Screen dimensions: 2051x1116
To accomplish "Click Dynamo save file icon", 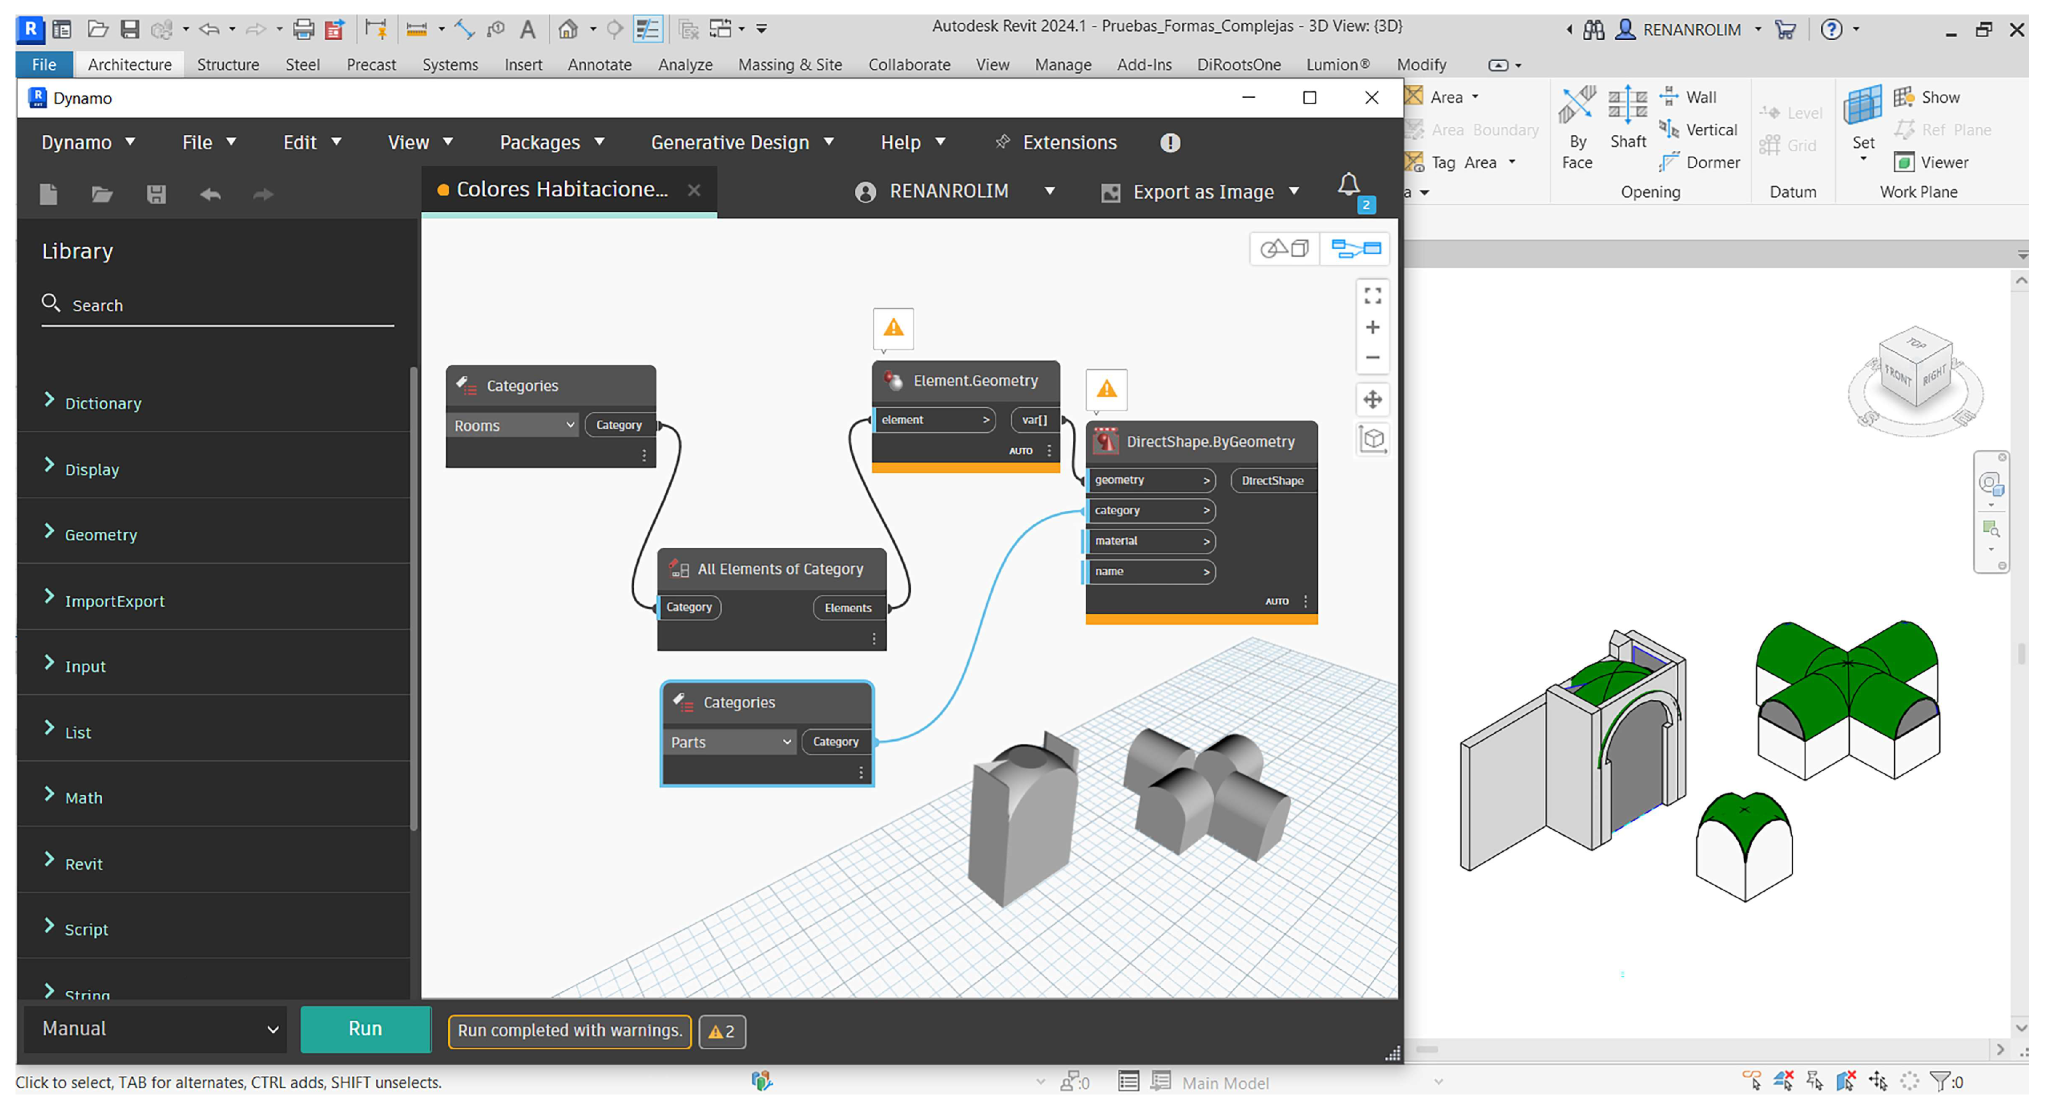I will [156, 194].
